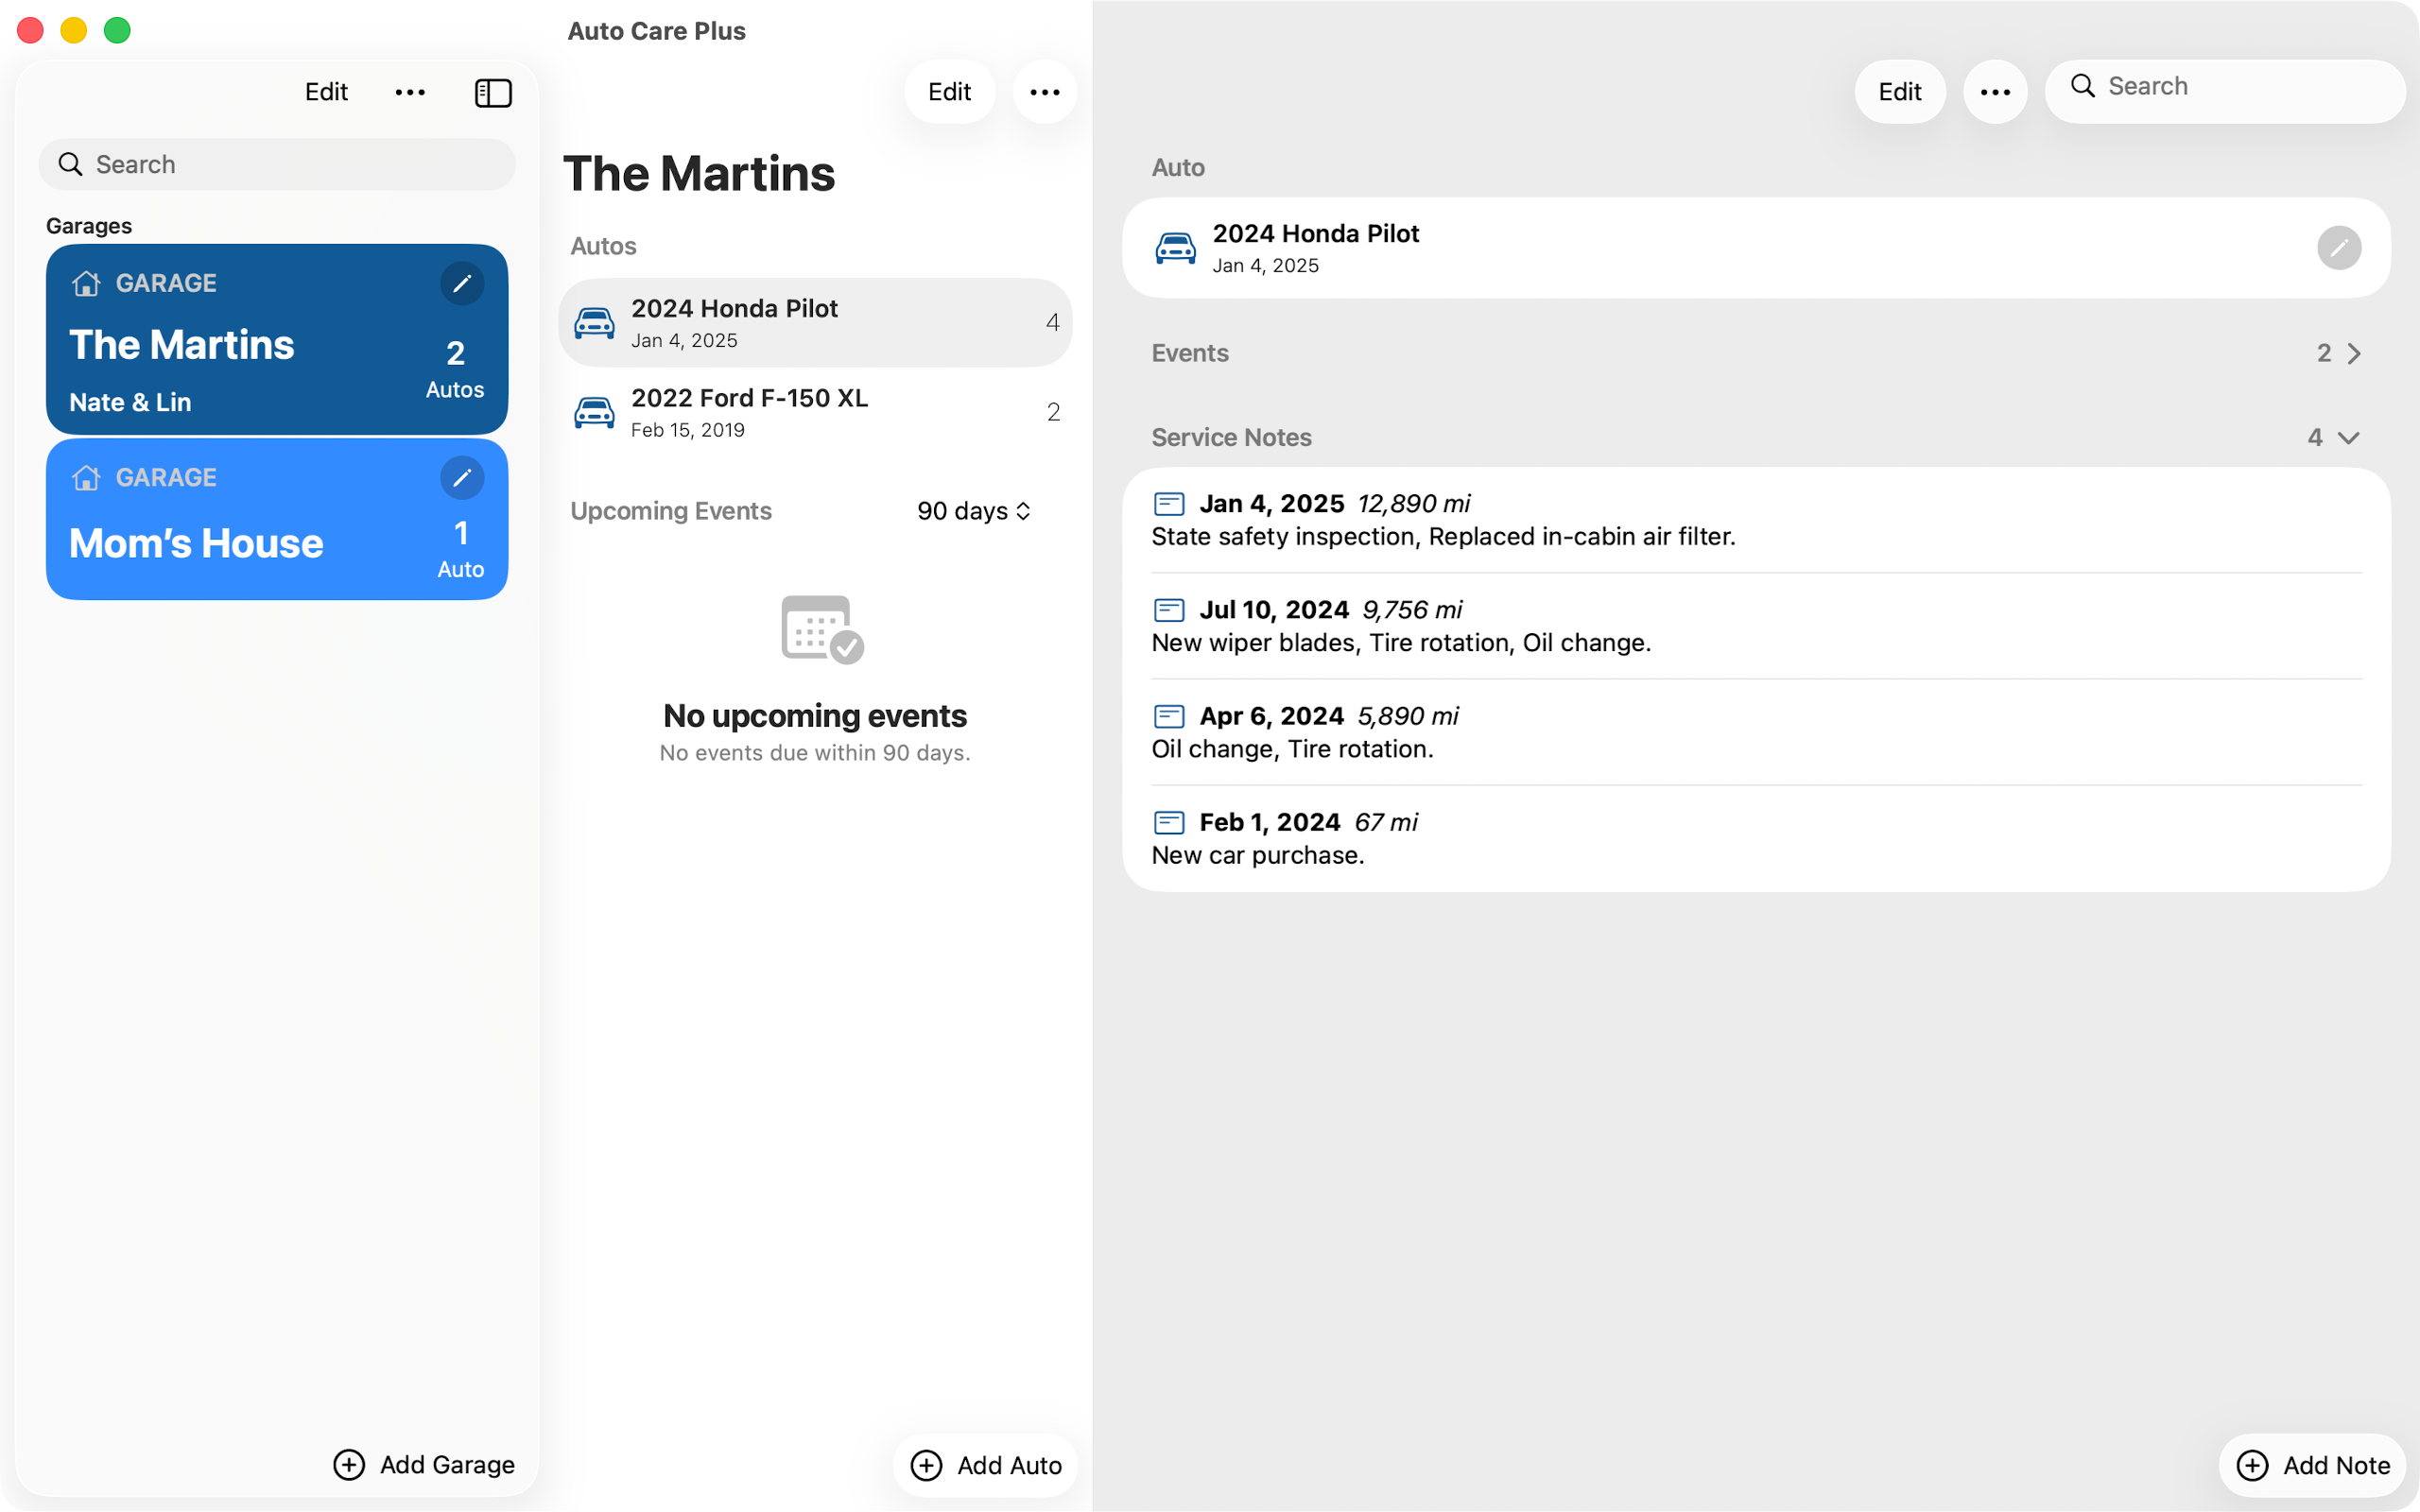Click the note icon for Feb 1, 2024 entry

tap(1169, 823)
